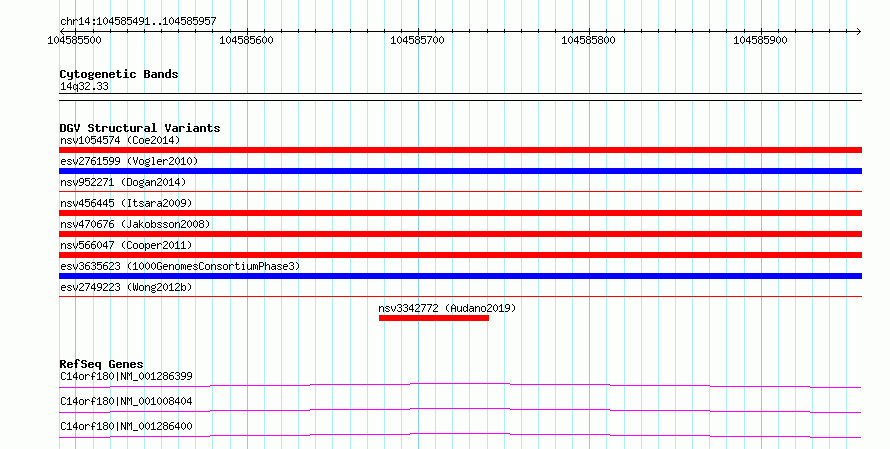This screenshot has height=449, width=890.
Task: Open the nsv456445 (Itsara2009) variant label
Action: (x=126, y=203)
